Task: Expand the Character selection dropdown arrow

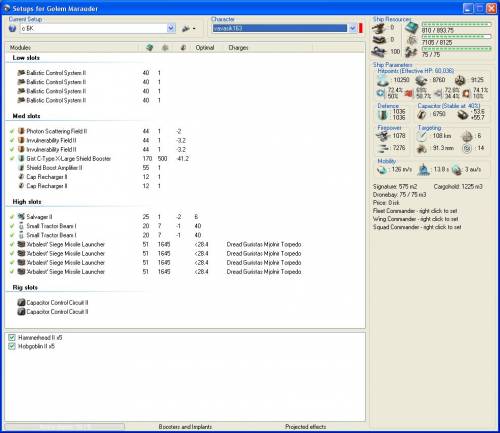Action: coord(352,28)
